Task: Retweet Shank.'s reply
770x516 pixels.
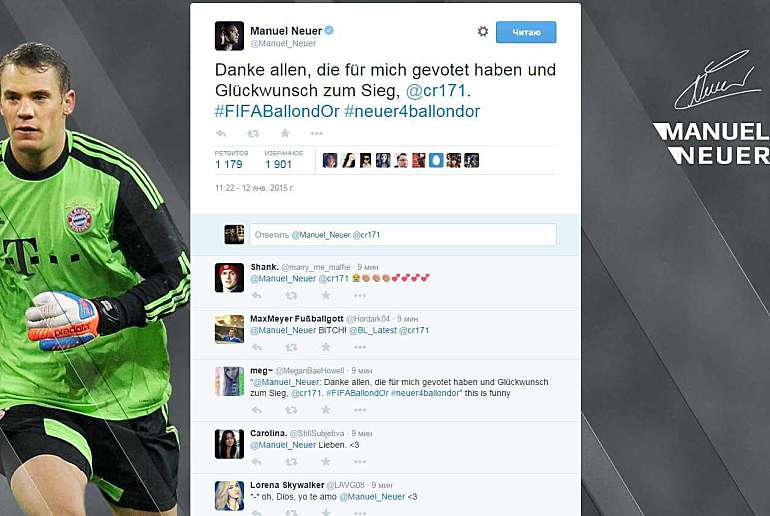Action: [x=291, y=295]
